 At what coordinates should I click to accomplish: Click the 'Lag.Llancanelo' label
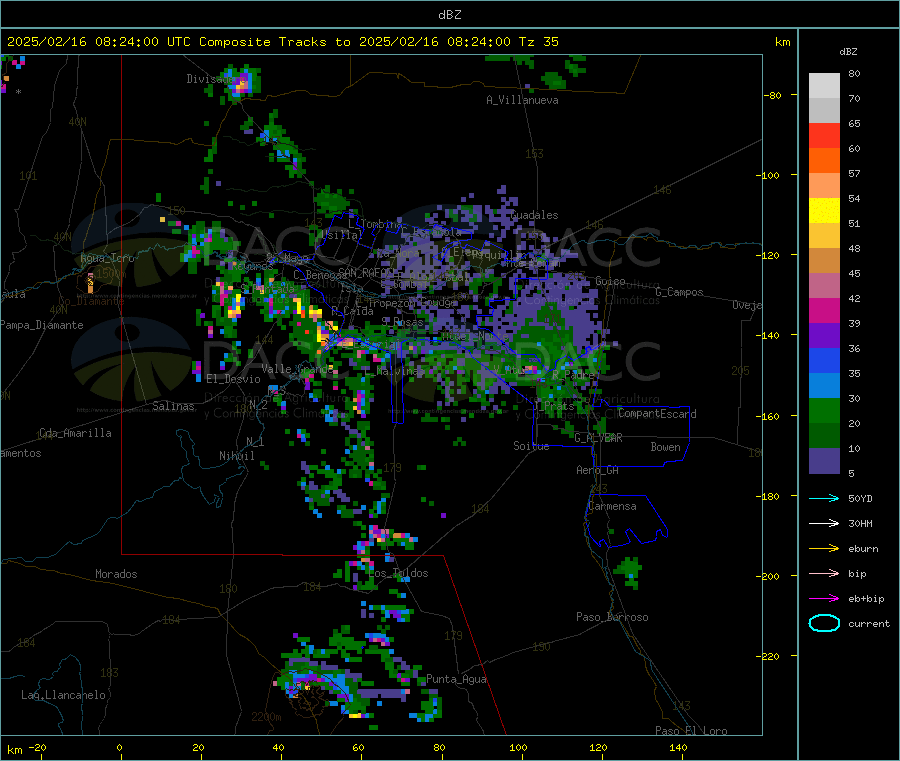(64, 695)
